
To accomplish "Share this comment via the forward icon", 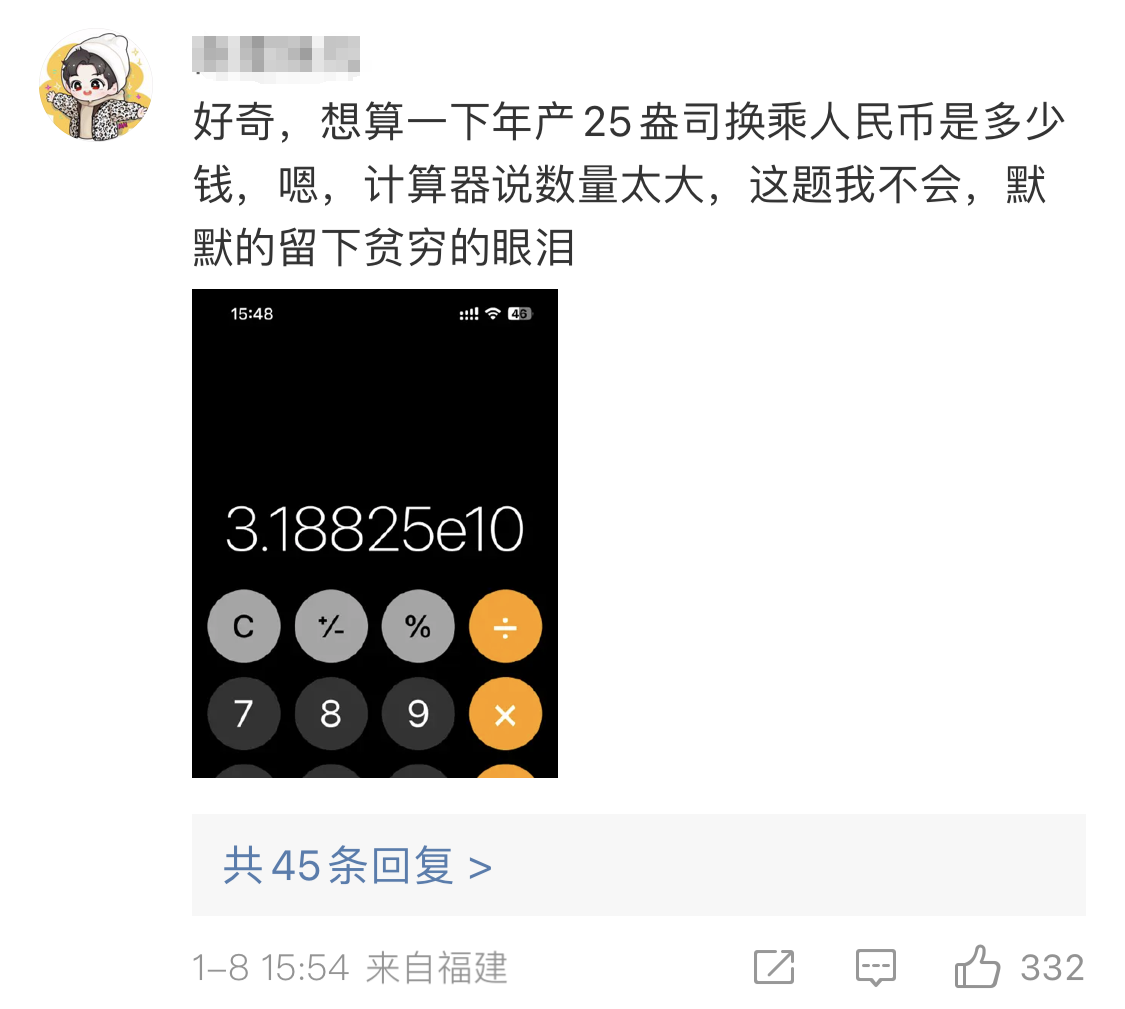I will pos(774,967).
